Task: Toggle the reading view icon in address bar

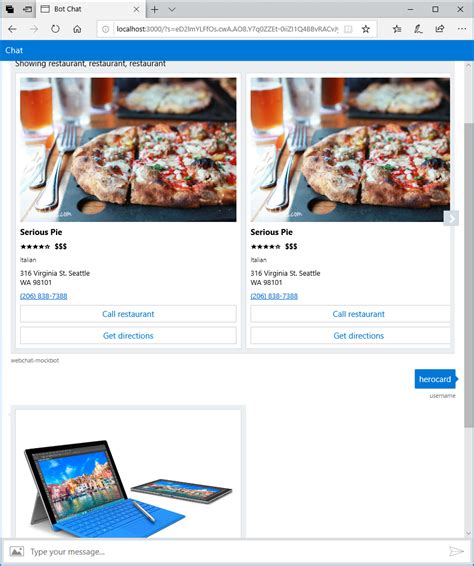Action: tap(348, 29)
